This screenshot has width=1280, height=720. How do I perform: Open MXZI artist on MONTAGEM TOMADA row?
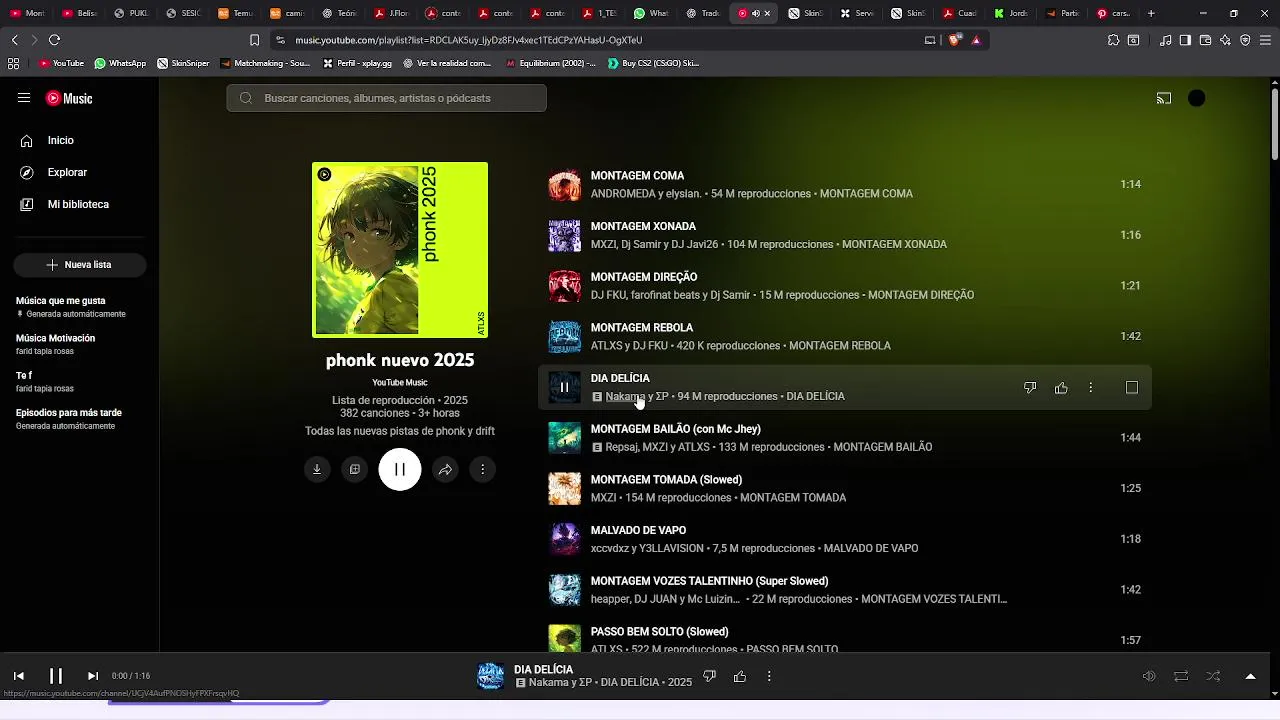click(x=603, y=498)
